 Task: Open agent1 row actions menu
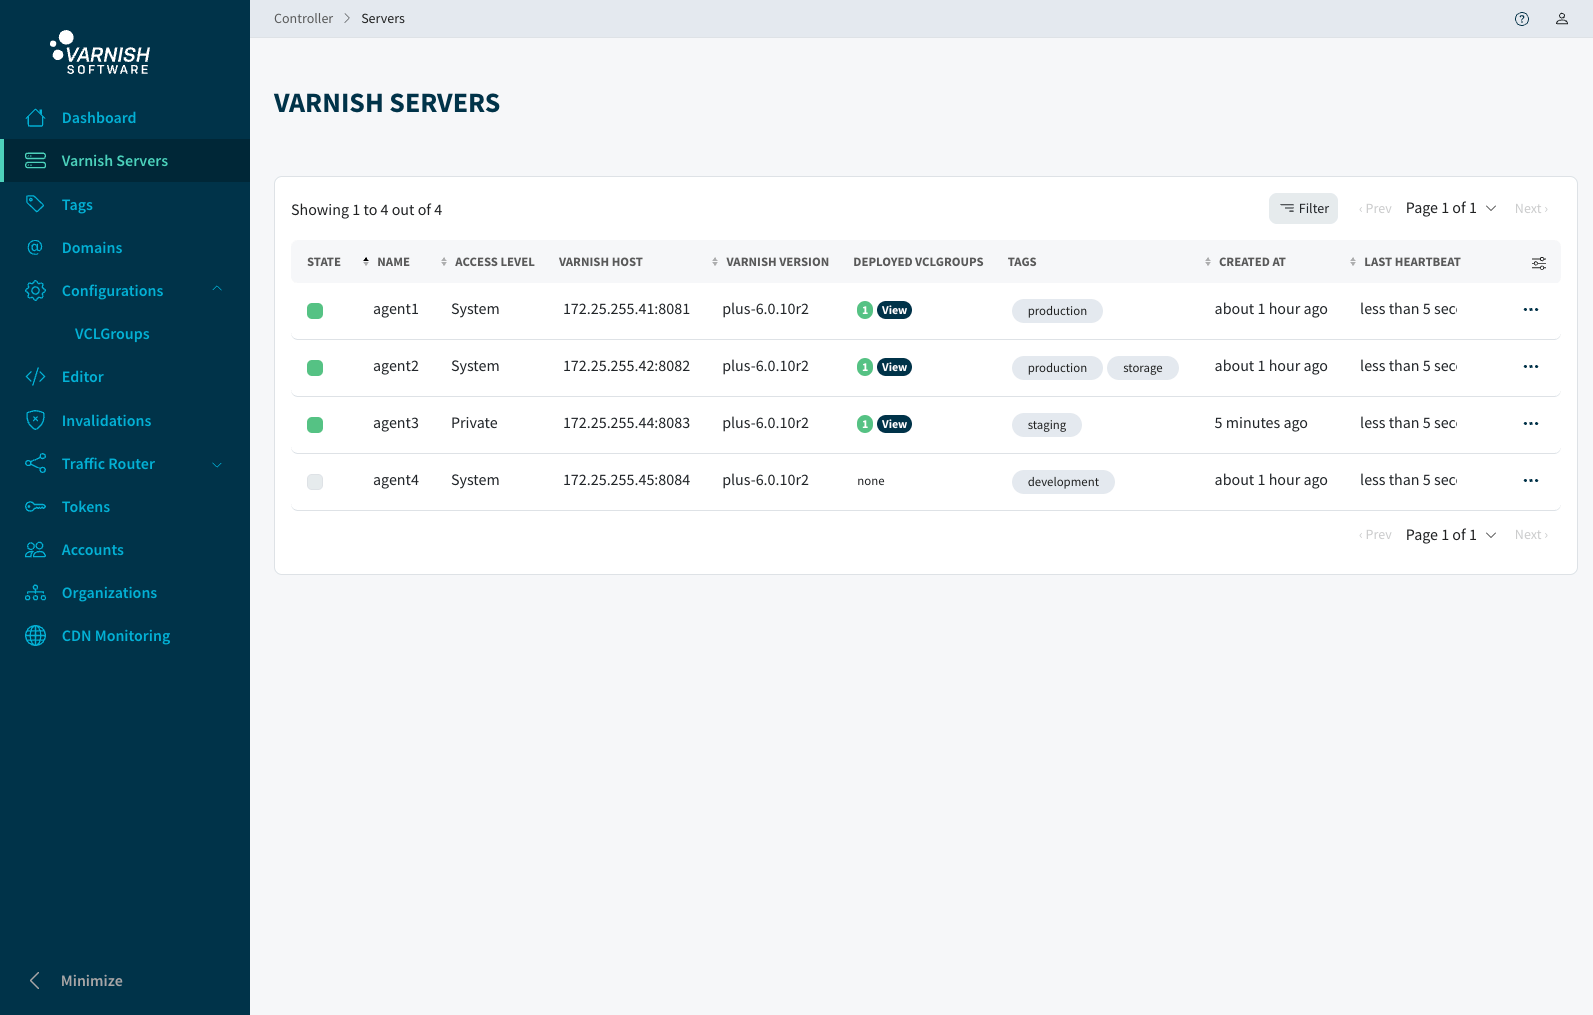(1531, 310)
